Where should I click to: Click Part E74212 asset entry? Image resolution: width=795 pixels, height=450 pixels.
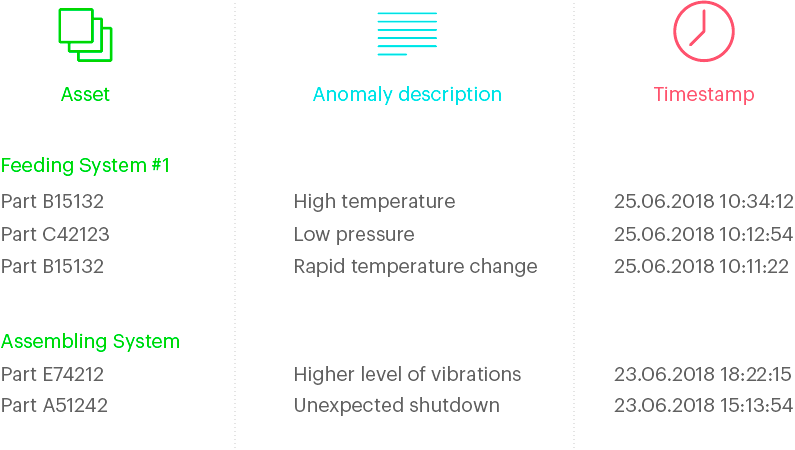click(52, 375)
